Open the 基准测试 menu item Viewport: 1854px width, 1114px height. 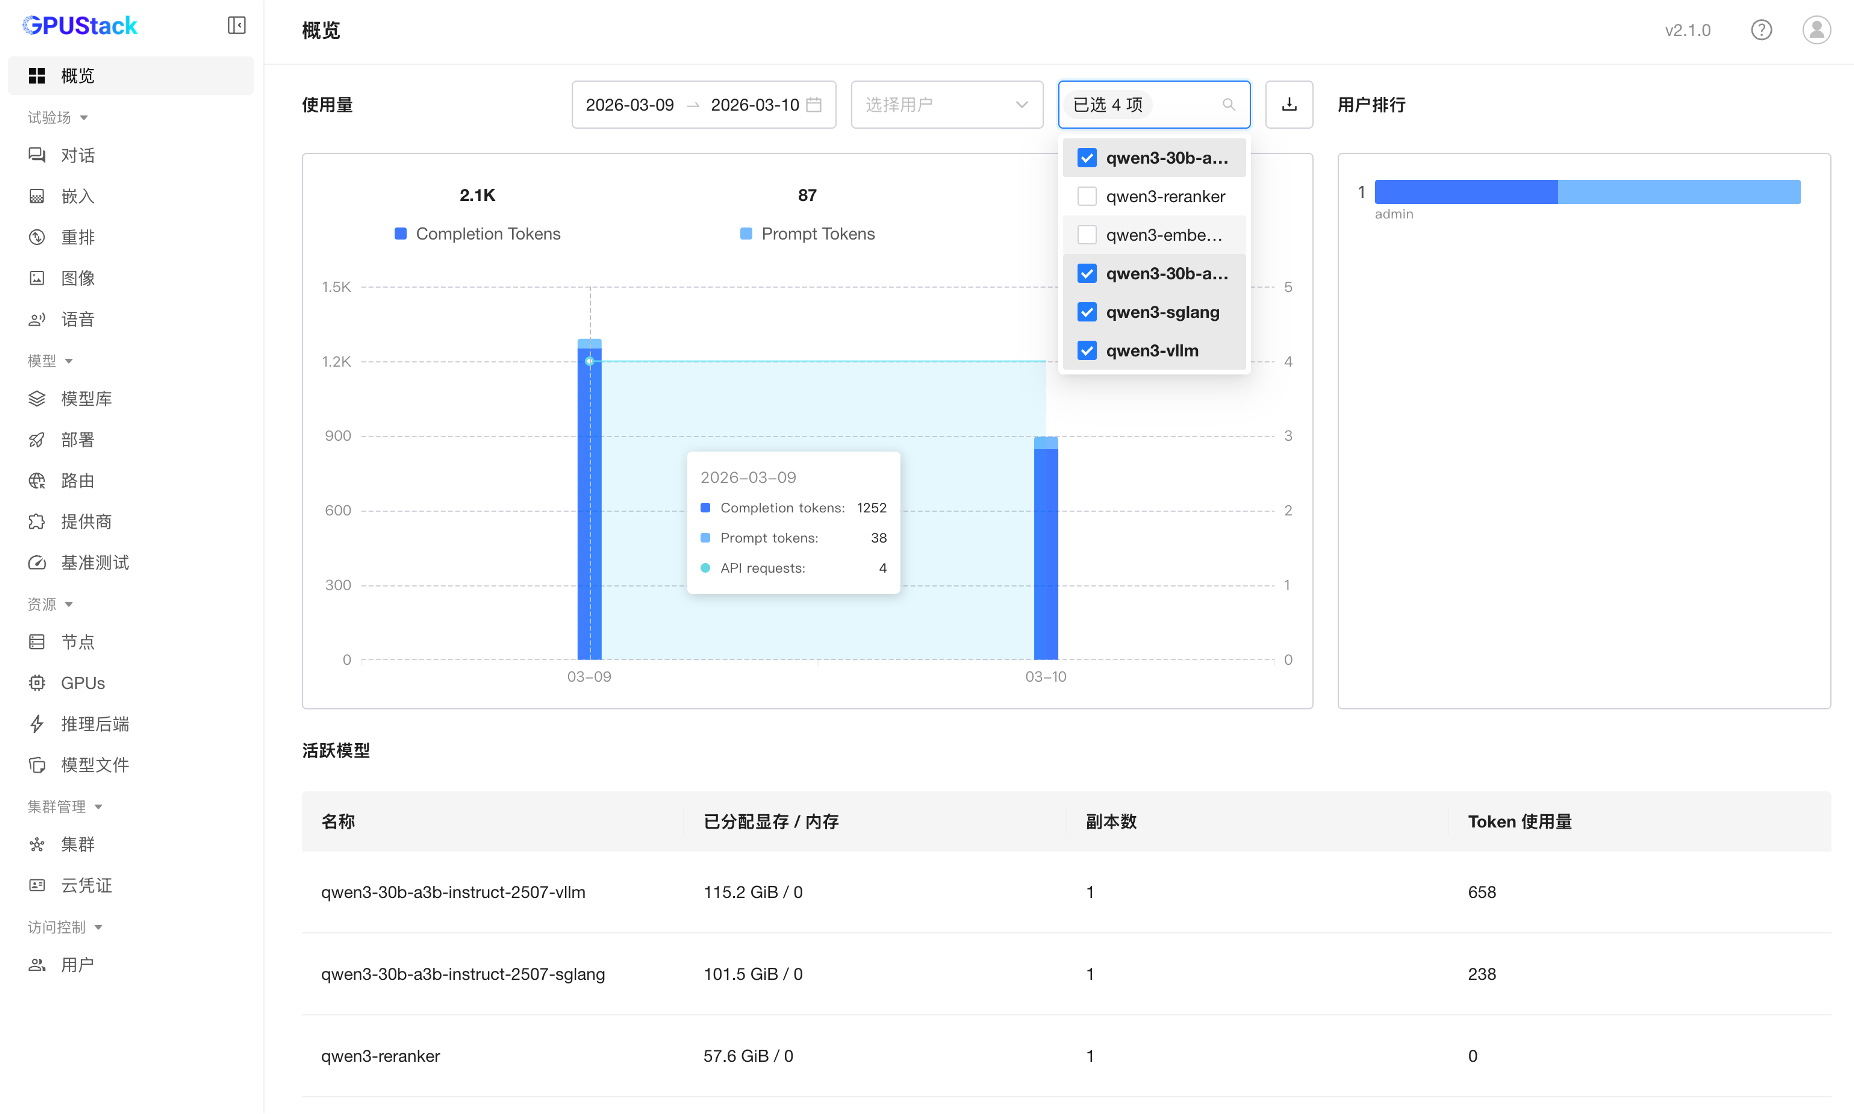tap(94, 563)
